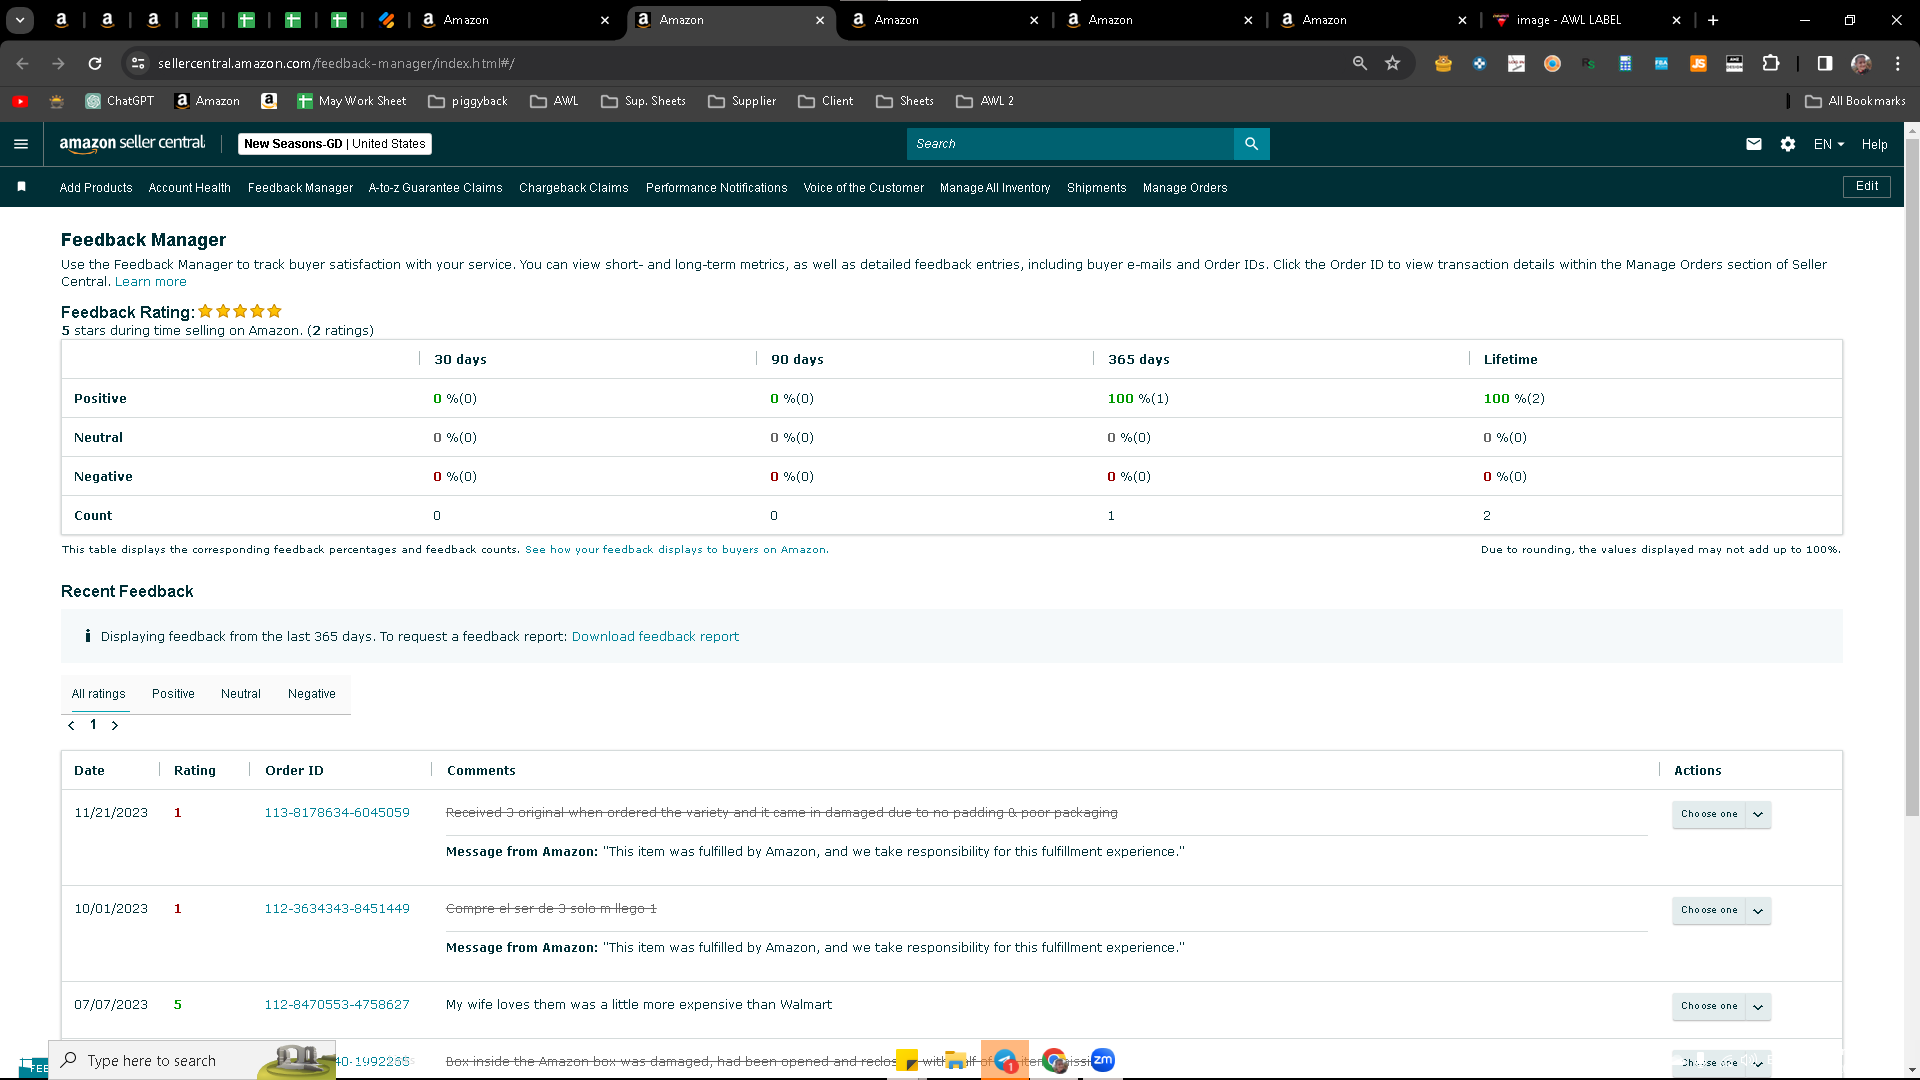Open the tab search dropdown in Chrome
This screenshot has height=1080, width=1920.
tap(20, 20)
